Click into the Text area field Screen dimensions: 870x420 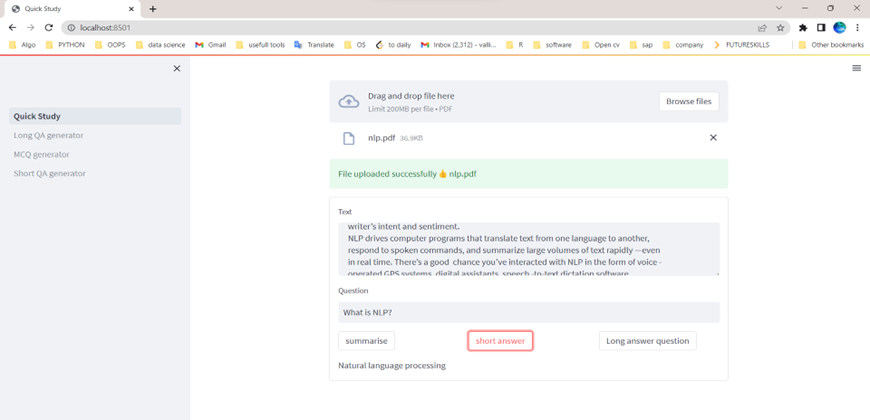pyautogui.click(x=529, y=249)
